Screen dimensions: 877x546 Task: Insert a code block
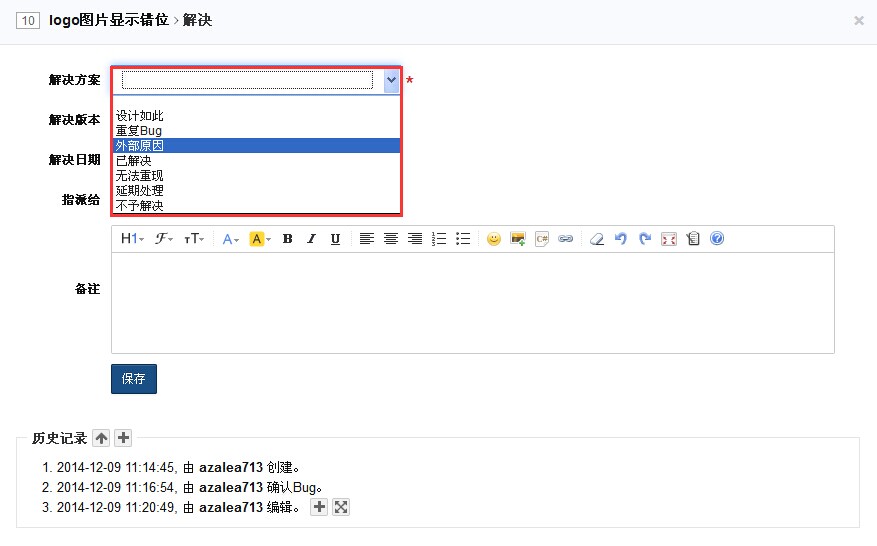pos(542,239)
